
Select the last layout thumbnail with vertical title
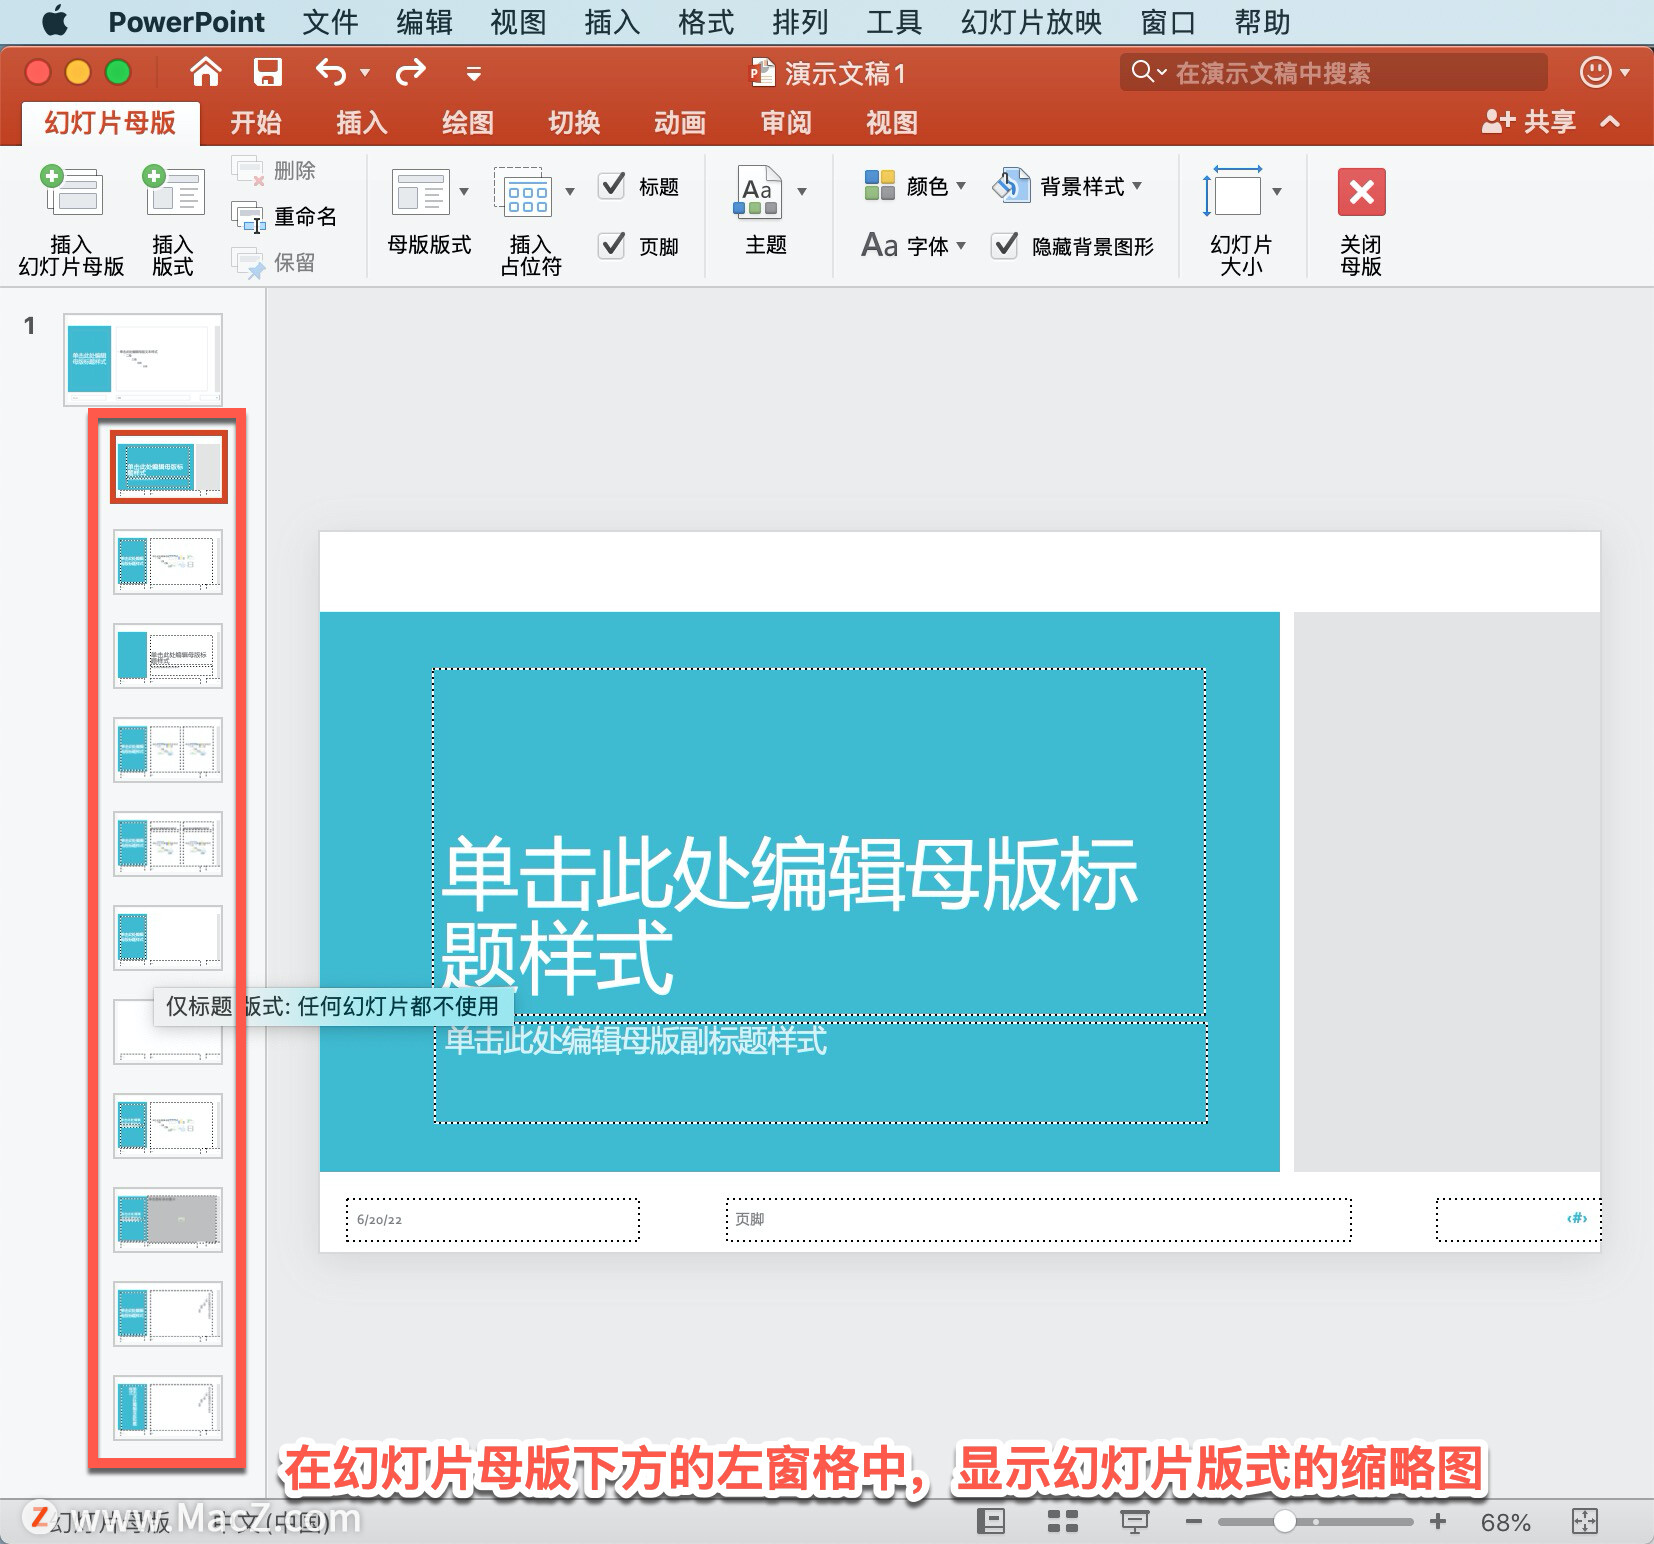168,1408
